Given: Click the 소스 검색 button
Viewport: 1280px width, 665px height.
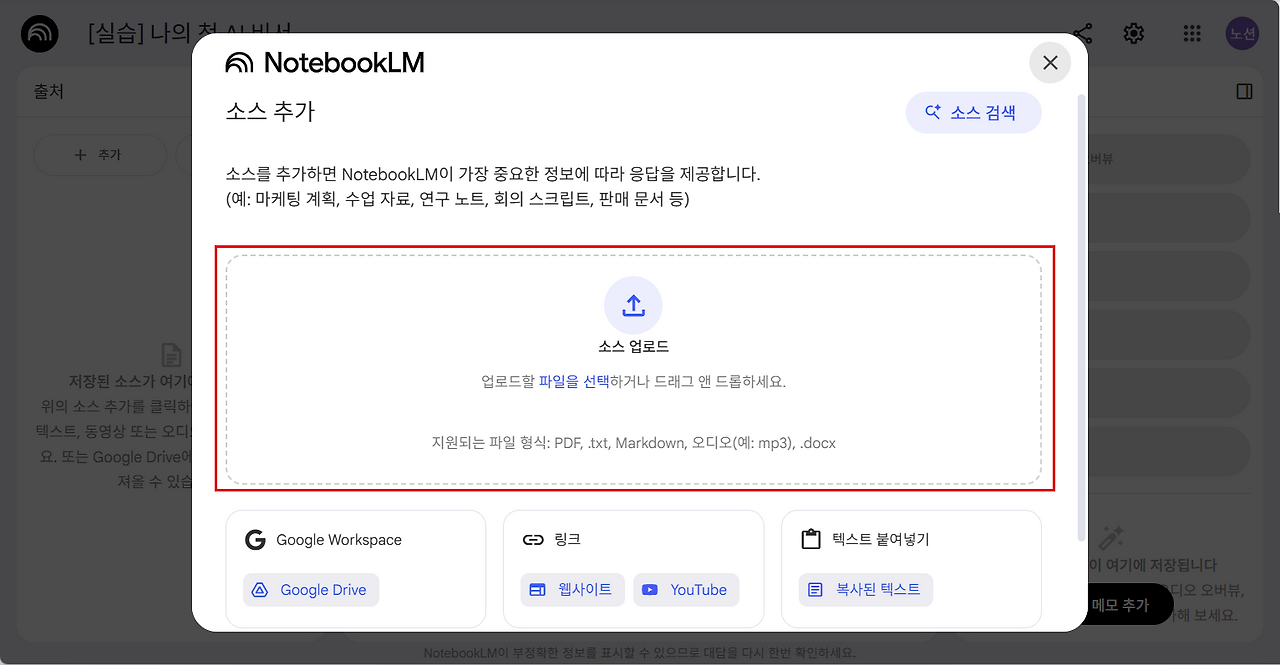Looking at the screenshot, I should [973, 113].
